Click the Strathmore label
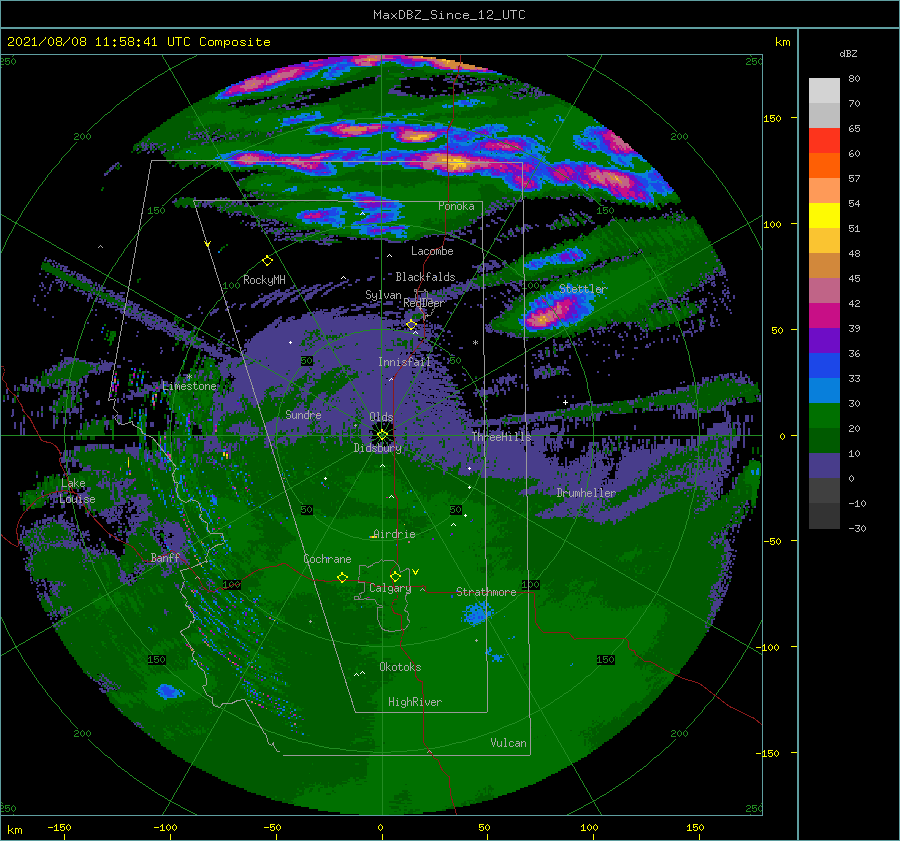The height and width of the screenshot is (841, 900). coord(486,592)
